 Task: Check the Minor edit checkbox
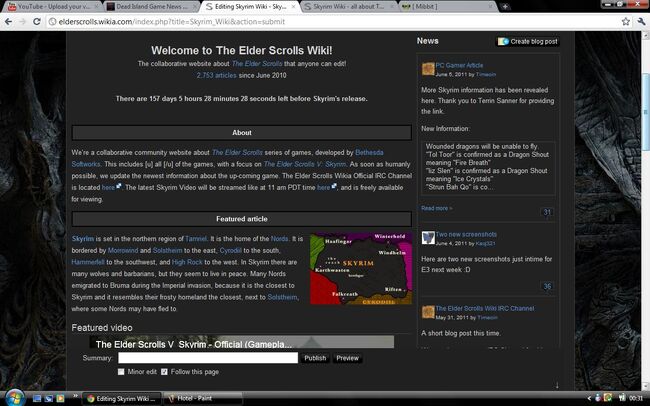click(x=121, y=372)
